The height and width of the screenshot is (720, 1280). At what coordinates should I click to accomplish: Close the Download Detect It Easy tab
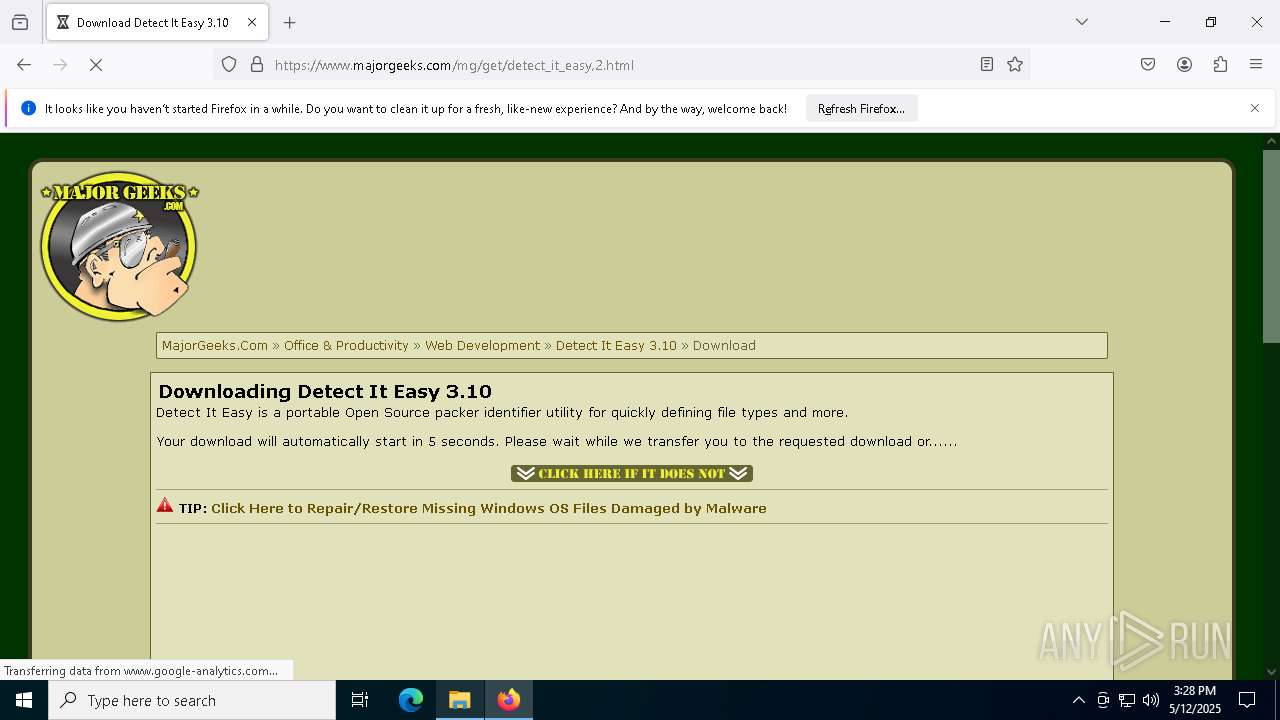pyautogui.click(x=252, y=22)
